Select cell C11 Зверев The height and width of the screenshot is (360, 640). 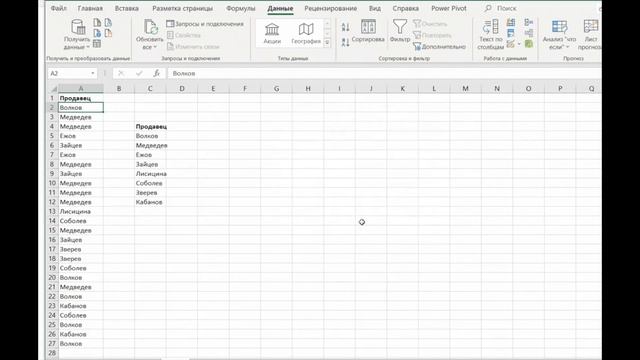coord(150,193)
